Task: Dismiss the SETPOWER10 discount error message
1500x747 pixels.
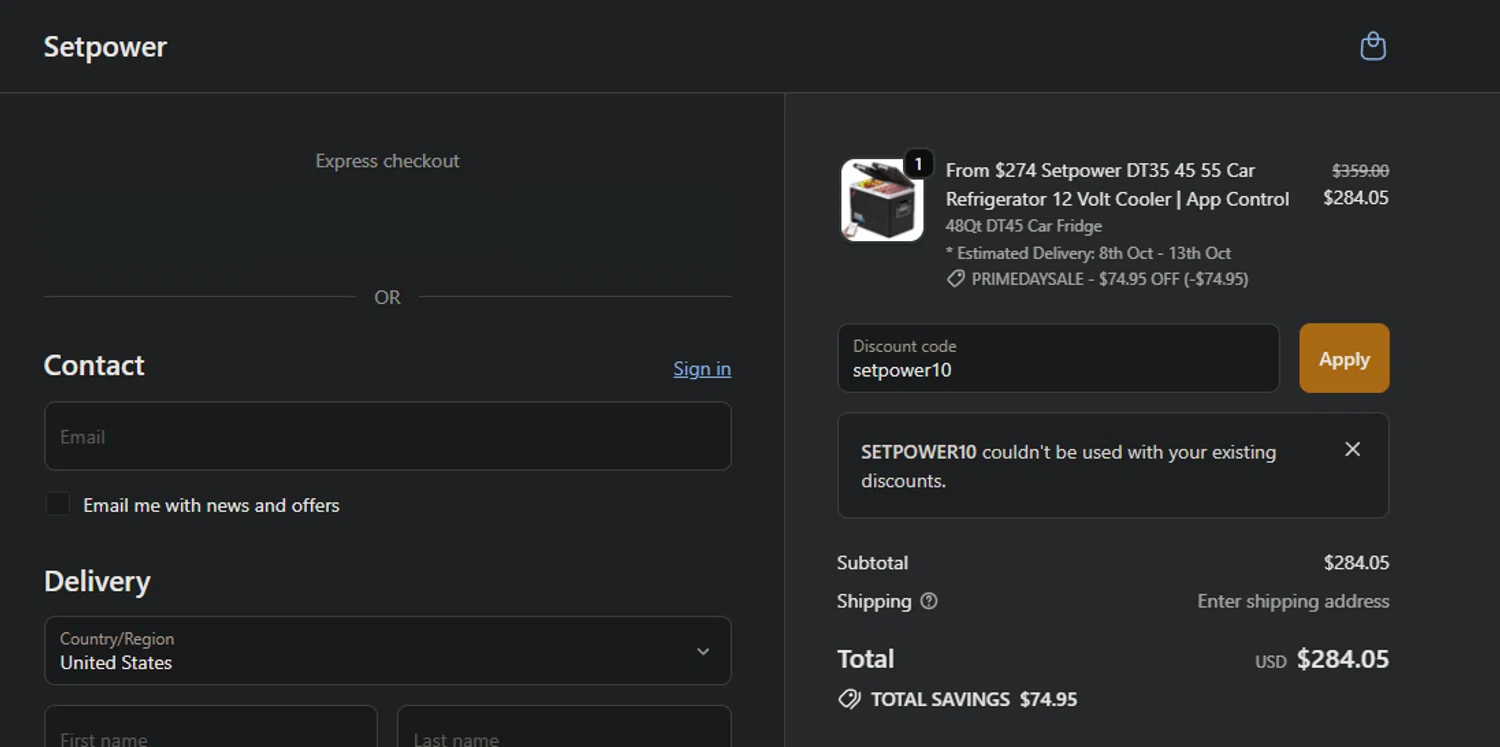Action: 1352,450
